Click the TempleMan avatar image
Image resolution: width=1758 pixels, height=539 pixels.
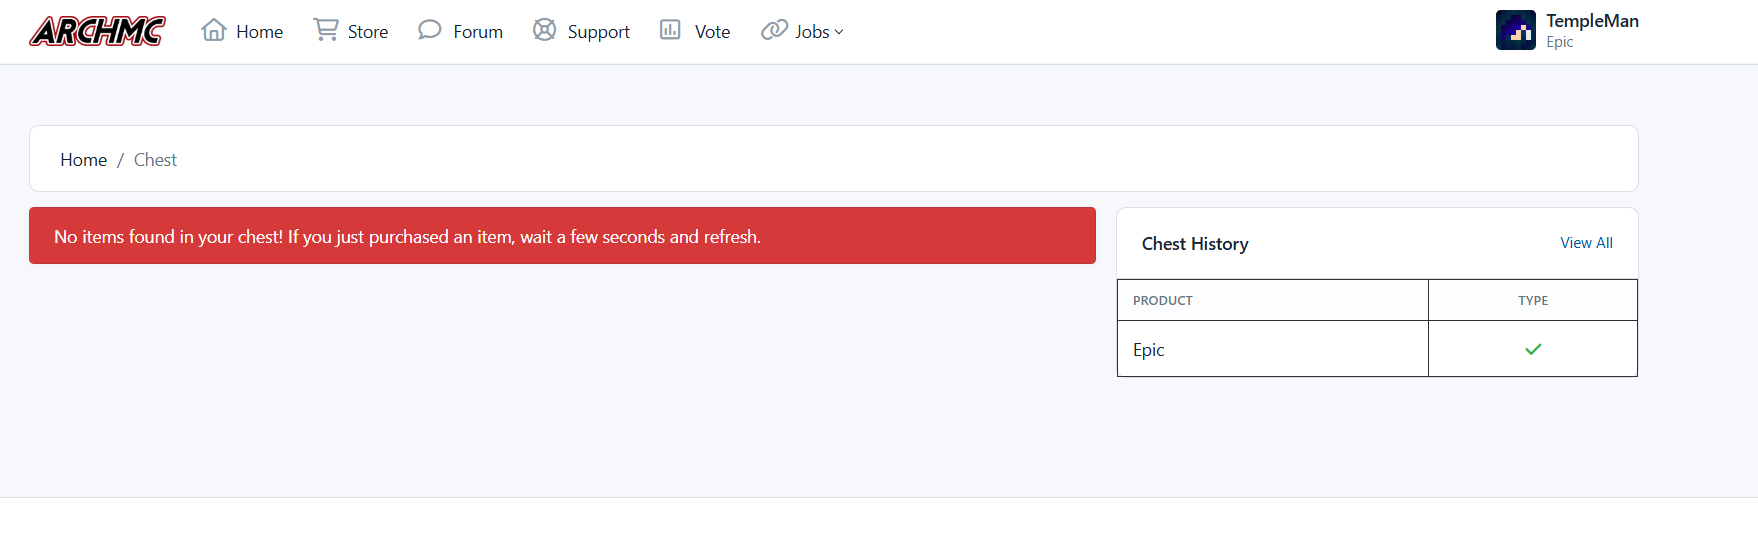[x=1516, y=30]
